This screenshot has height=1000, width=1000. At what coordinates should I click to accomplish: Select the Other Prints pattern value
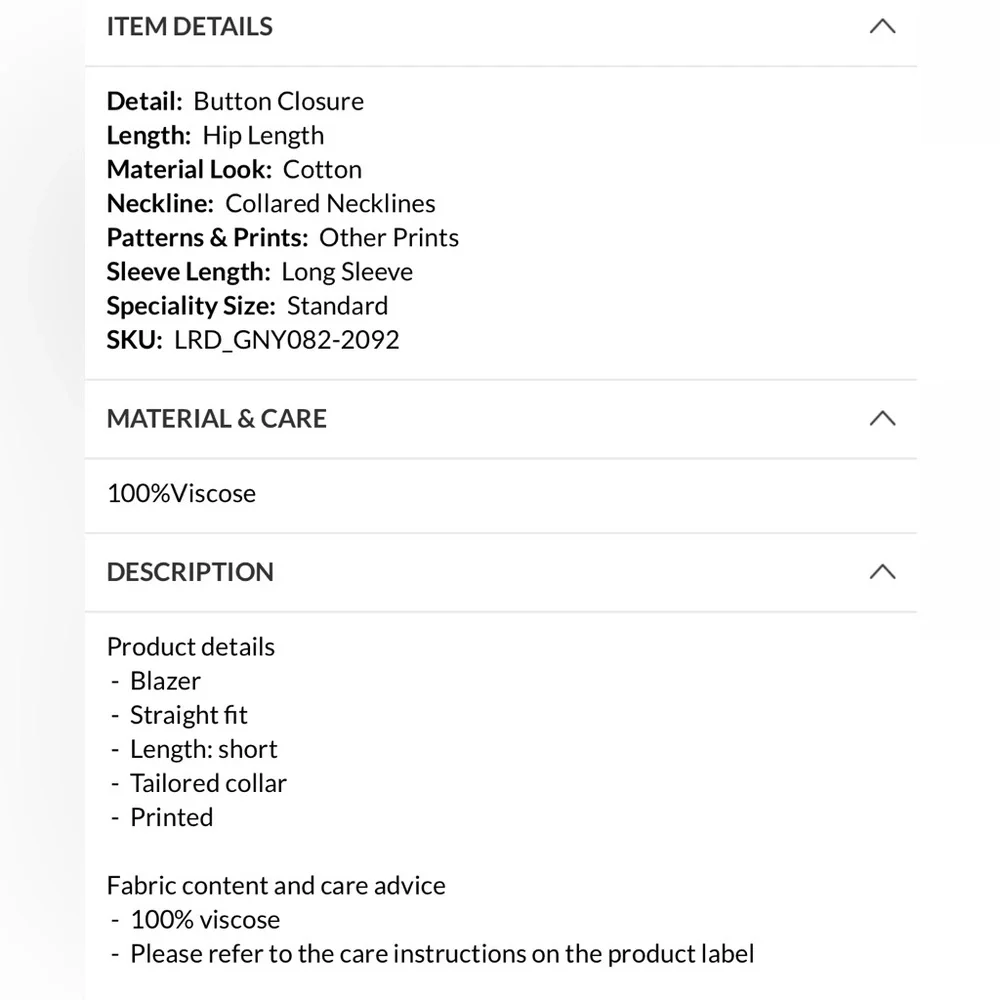389,238
